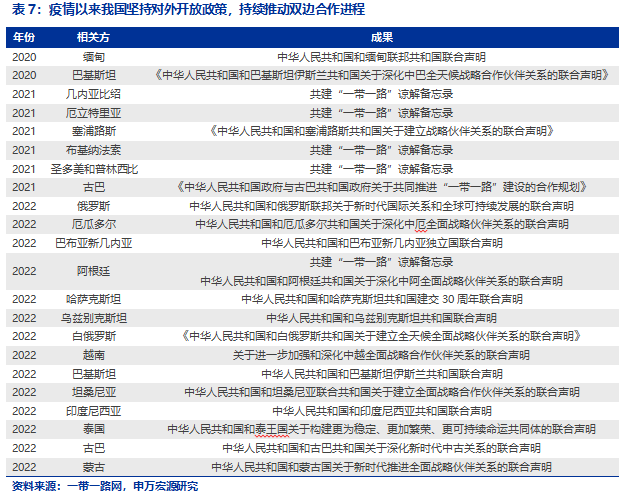Click 古巴 in the 2022 row
This screenshot has height=494, width=626.
coord(94,448)
